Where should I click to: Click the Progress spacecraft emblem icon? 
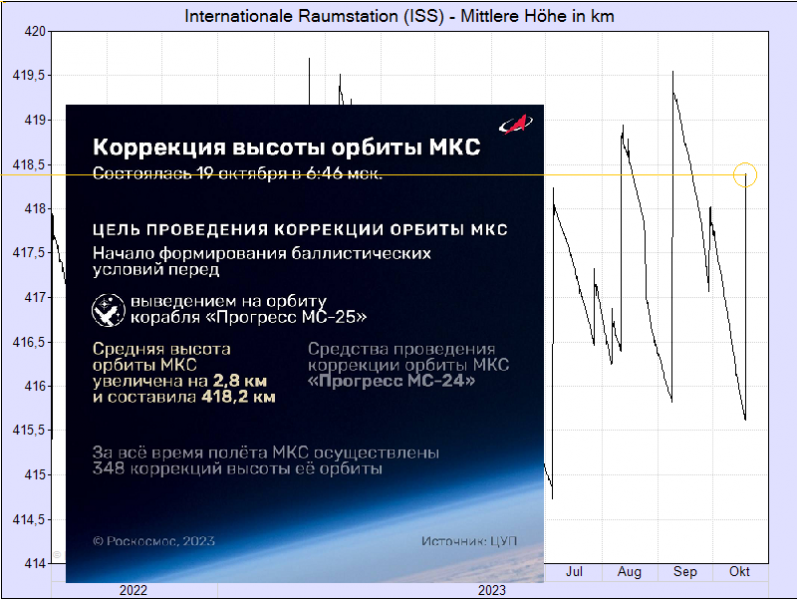click(106, 310)
